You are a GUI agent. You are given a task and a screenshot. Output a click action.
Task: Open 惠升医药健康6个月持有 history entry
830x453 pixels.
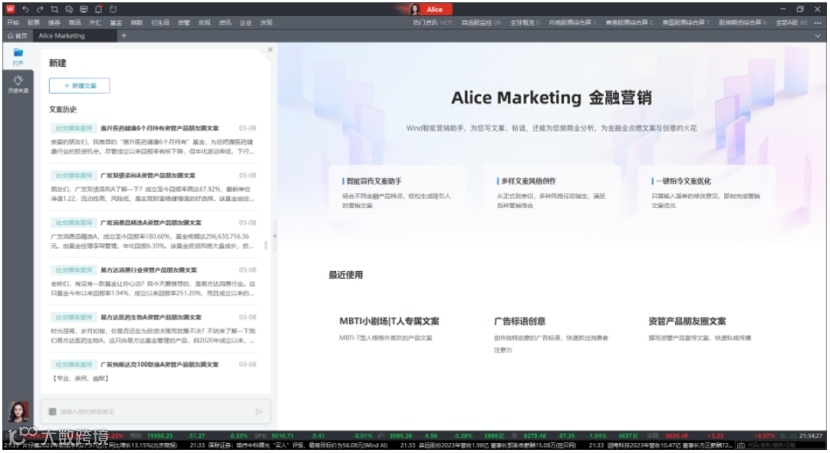[x=153, y=140]
